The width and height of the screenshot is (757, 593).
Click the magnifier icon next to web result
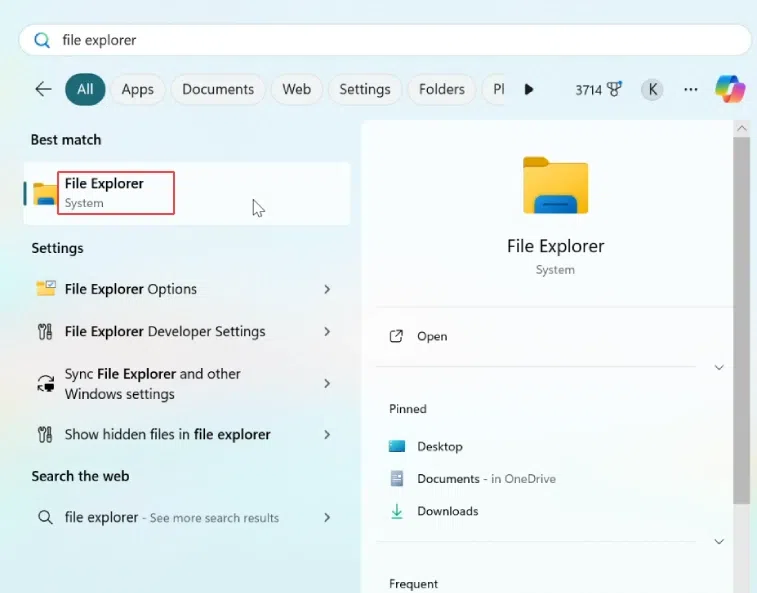[45, 518]
